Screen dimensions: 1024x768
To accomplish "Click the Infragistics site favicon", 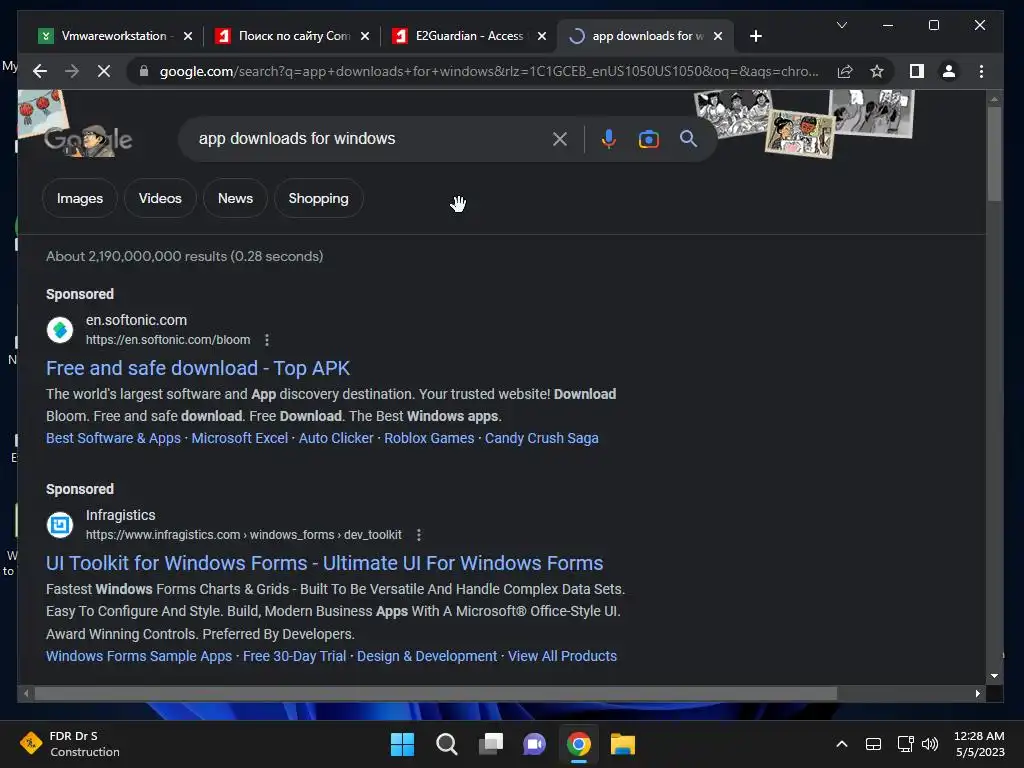I will (x=60, y=524).
